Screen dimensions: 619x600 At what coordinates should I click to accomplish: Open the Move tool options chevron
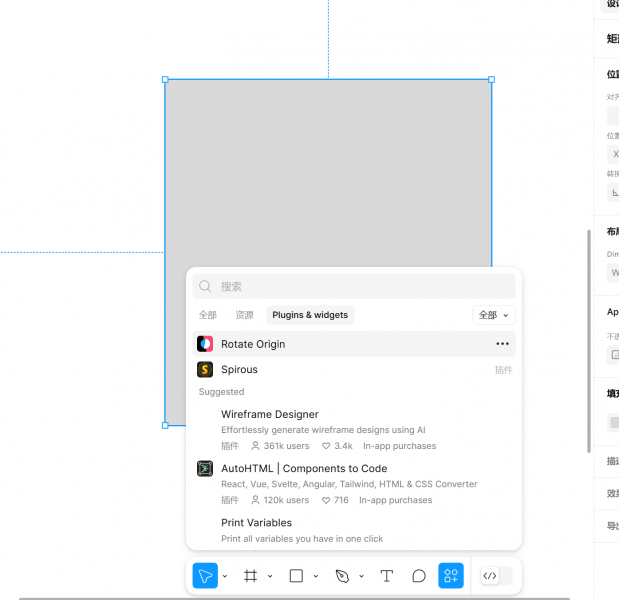point(225,576)
